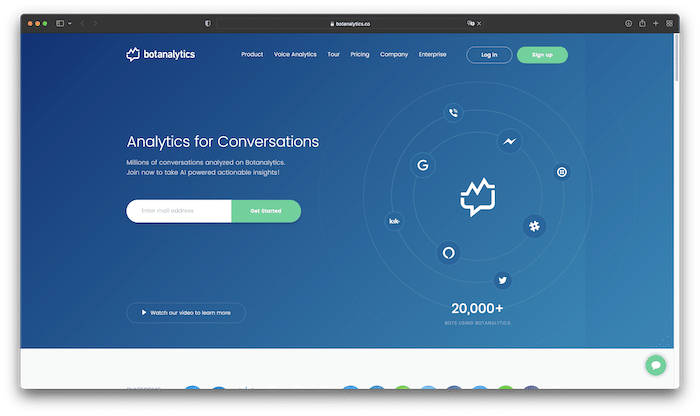This screenshot has height=416, width=700.
Task: Click the botanalytics logo in header
Action: [160, 54]
